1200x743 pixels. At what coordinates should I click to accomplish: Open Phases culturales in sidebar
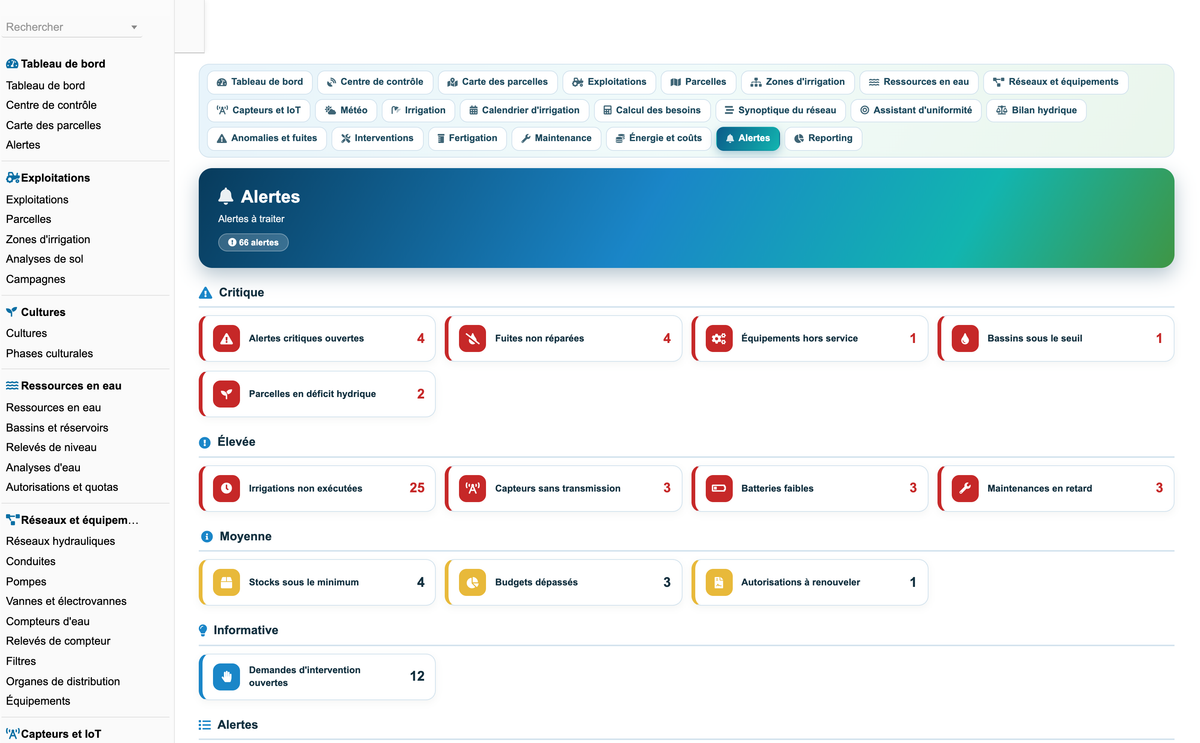click(49, 353)
